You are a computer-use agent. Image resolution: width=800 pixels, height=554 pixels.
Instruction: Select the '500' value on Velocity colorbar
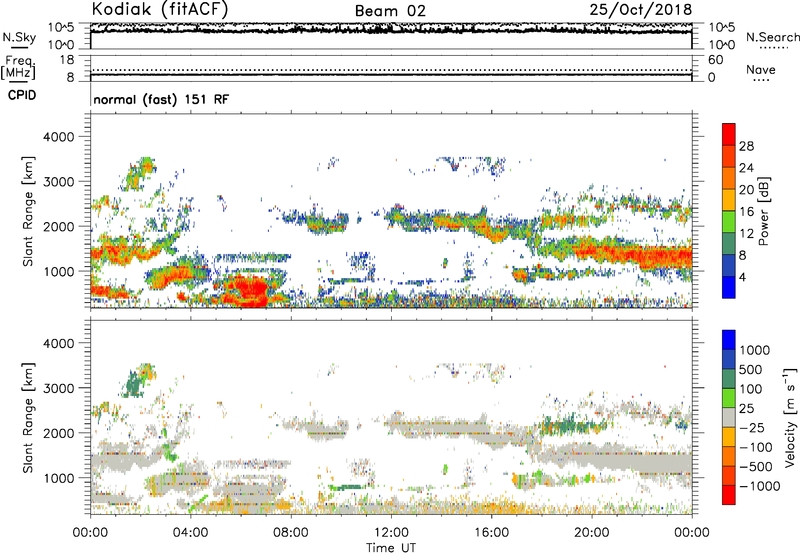[750, 369]
